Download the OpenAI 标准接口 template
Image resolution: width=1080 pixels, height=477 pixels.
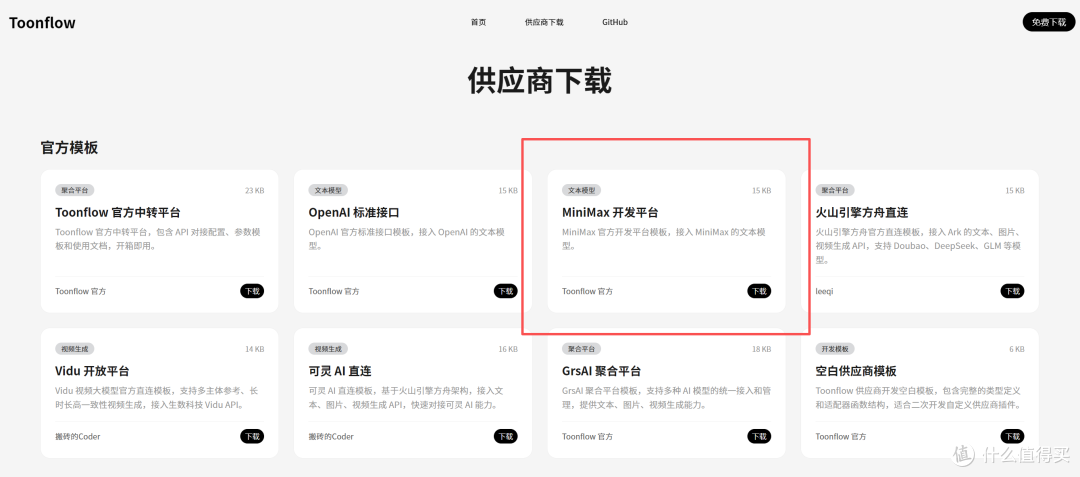tap(506, 291)
